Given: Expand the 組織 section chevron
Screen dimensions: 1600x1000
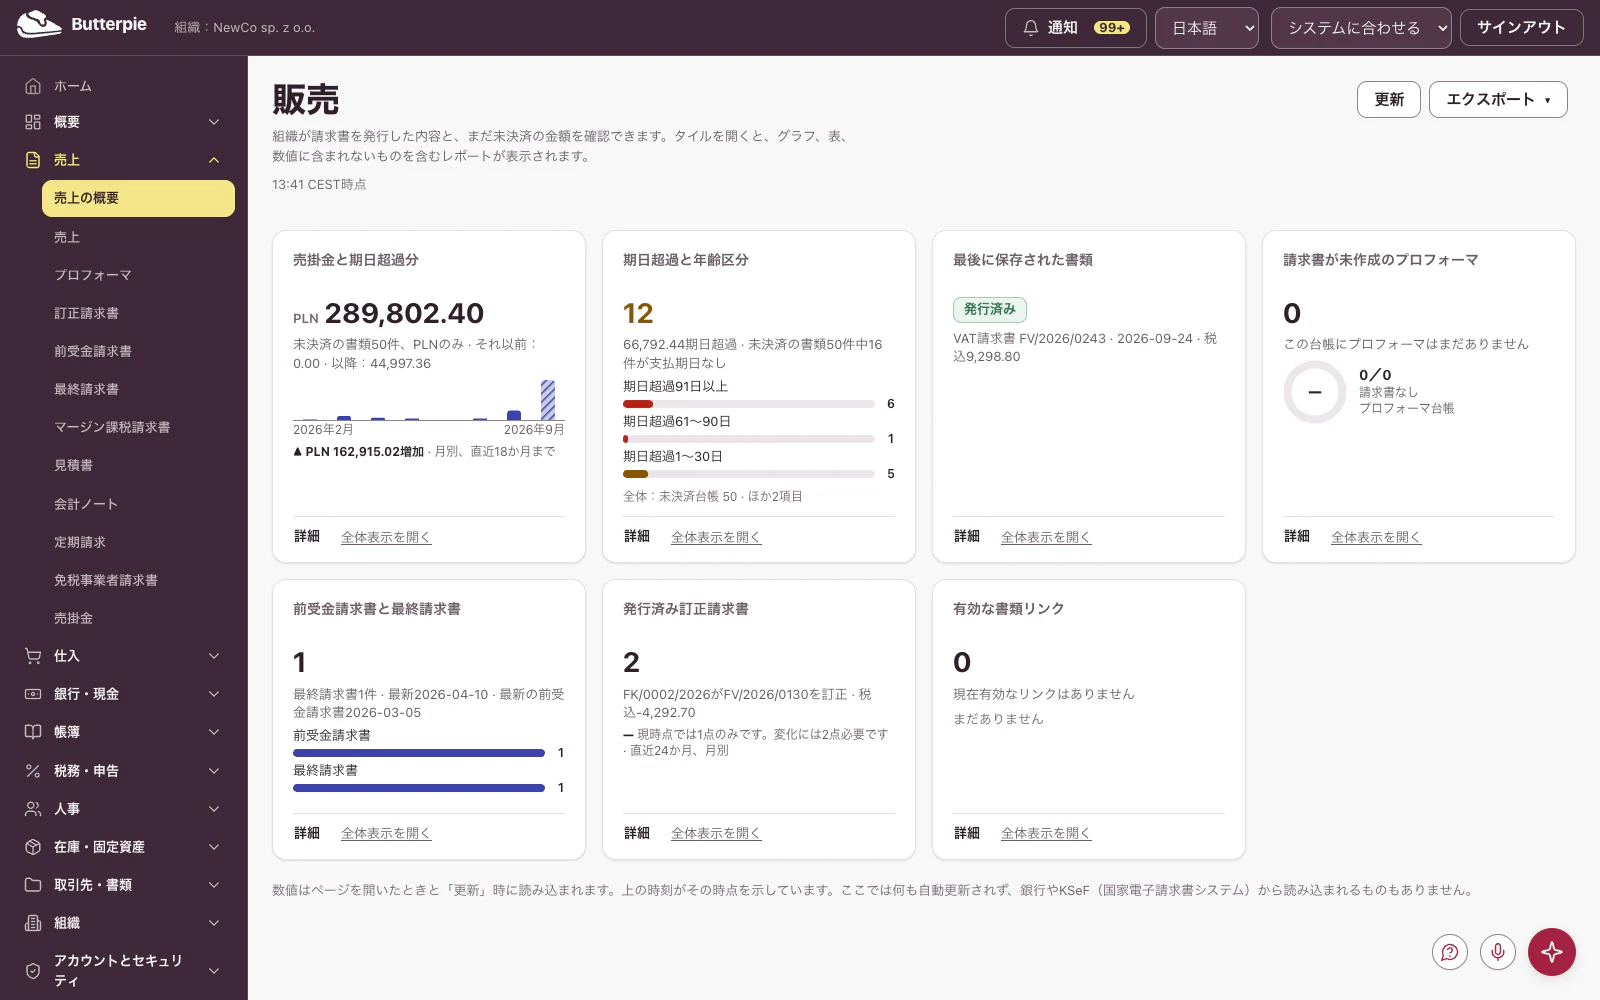Looking at the screenshot, I should [x=214, y=923].
